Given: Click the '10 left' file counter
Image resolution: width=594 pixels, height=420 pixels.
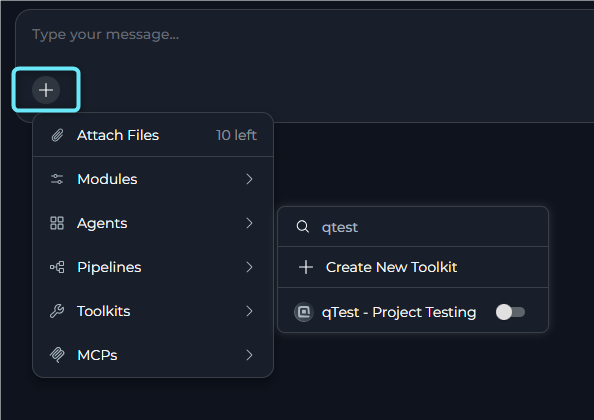Looking at the screenshot, I should click(236, 135).
